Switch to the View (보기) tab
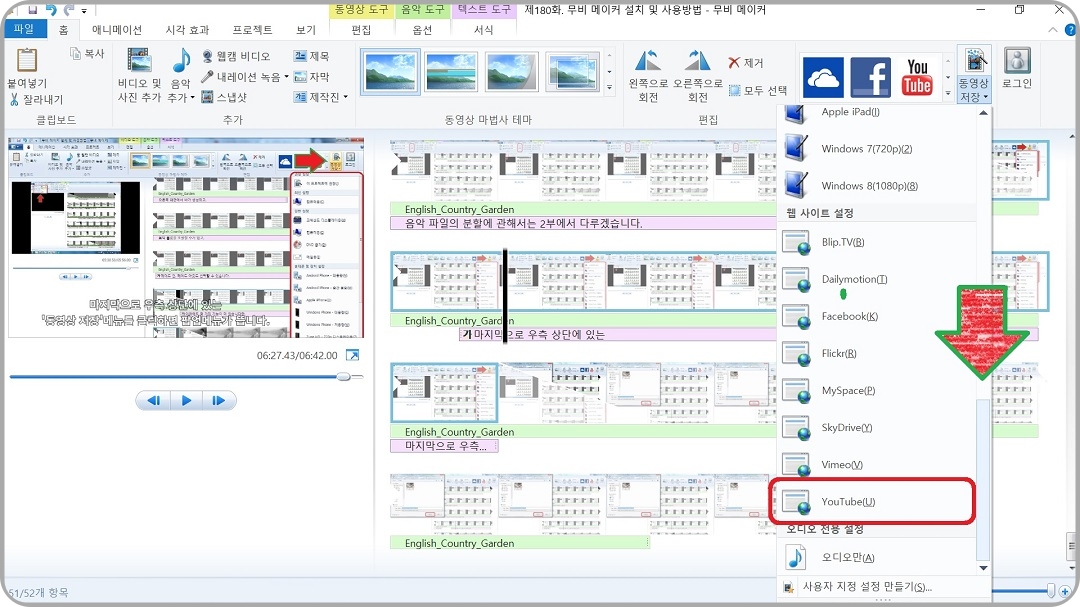1080x607 pixels. pyautogui.click(x=306, y=30)
